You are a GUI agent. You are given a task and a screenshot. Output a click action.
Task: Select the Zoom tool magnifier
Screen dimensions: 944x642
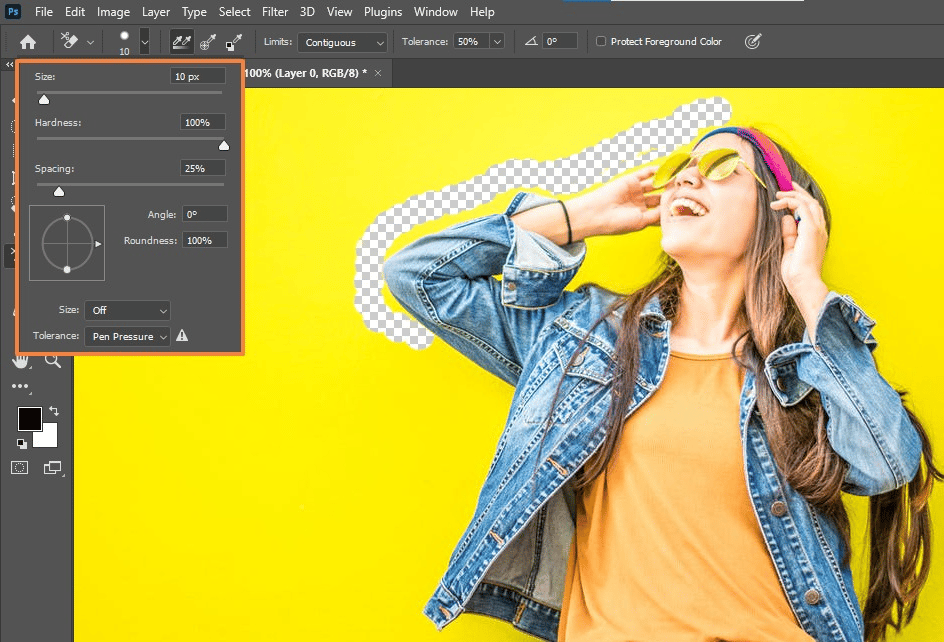click(52, 362)
